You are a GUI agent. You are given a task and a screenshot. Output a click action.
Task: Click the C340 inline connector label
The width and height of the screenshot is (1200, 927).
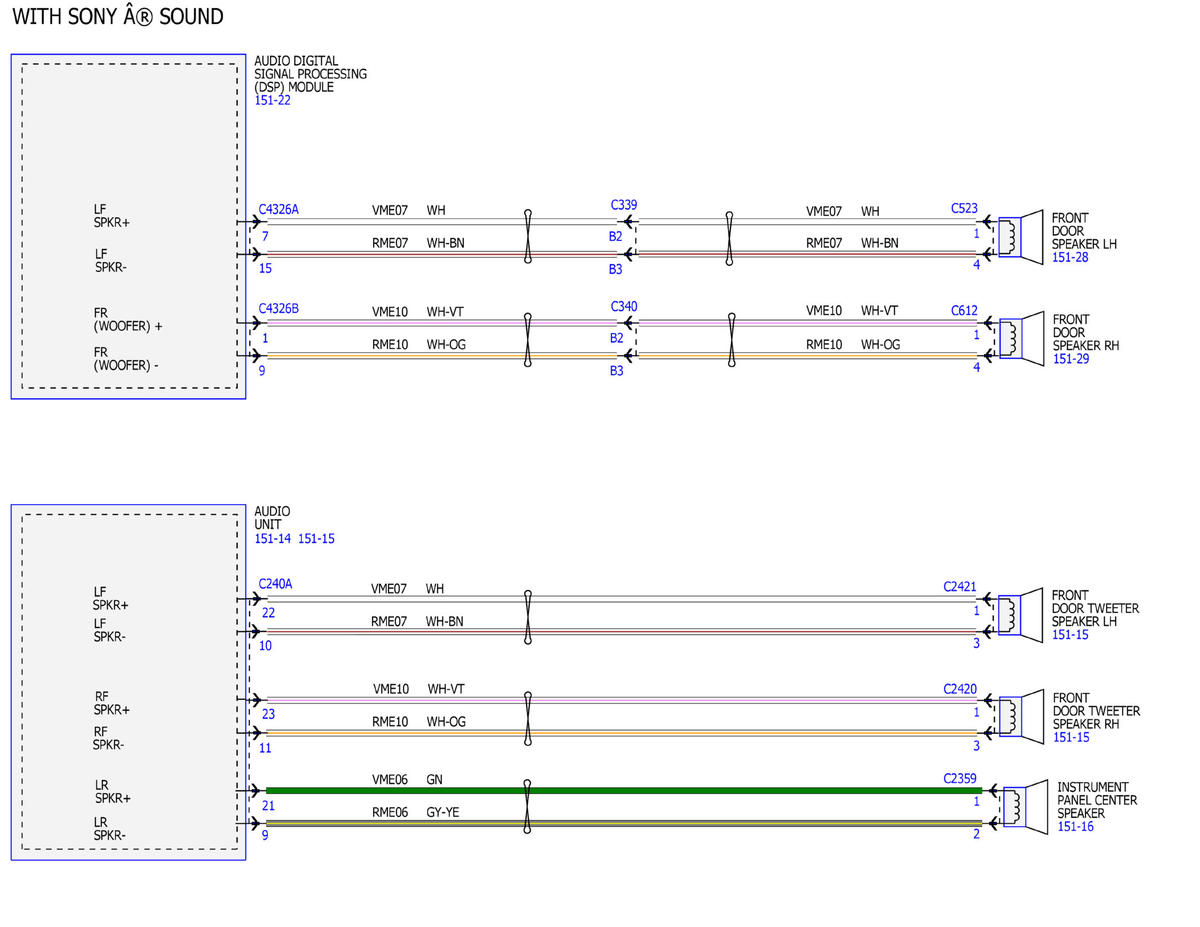(624, 307)
